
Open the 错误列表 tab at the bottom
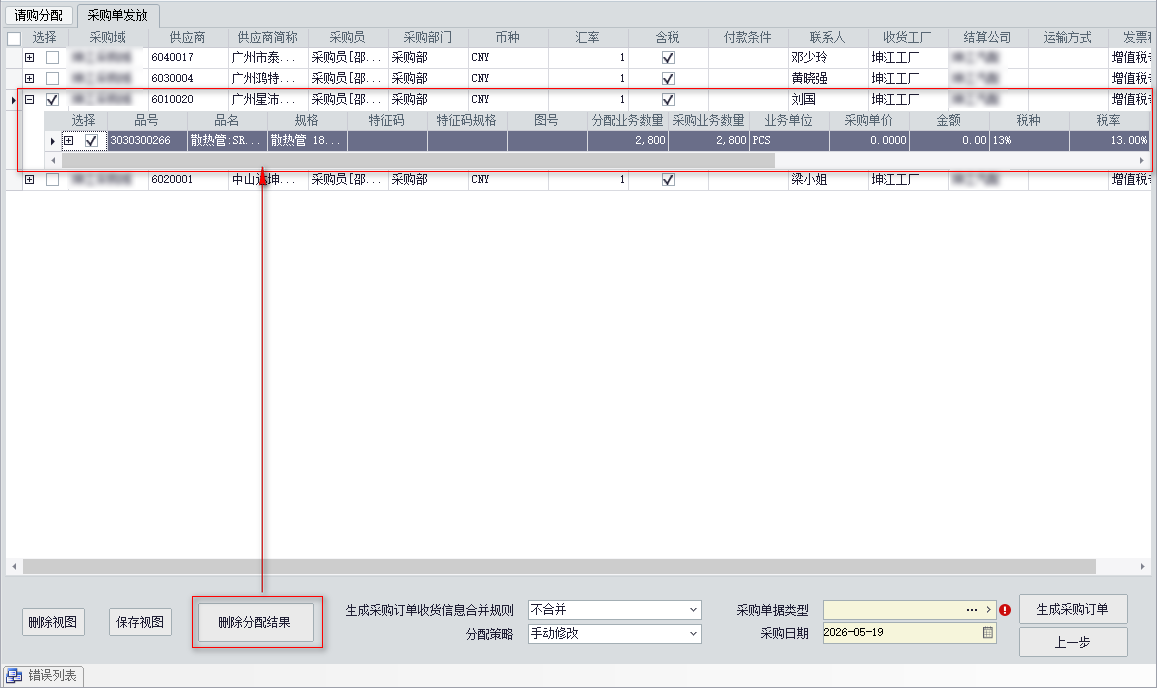pos(44,675)
